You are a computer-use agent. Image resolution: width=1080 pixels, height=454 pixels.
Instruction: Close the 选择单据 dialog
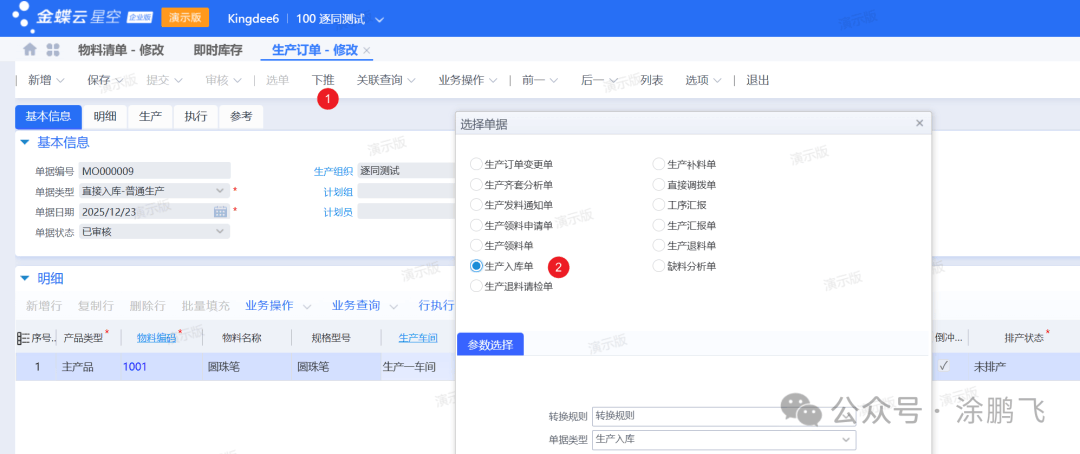point(919,123)
